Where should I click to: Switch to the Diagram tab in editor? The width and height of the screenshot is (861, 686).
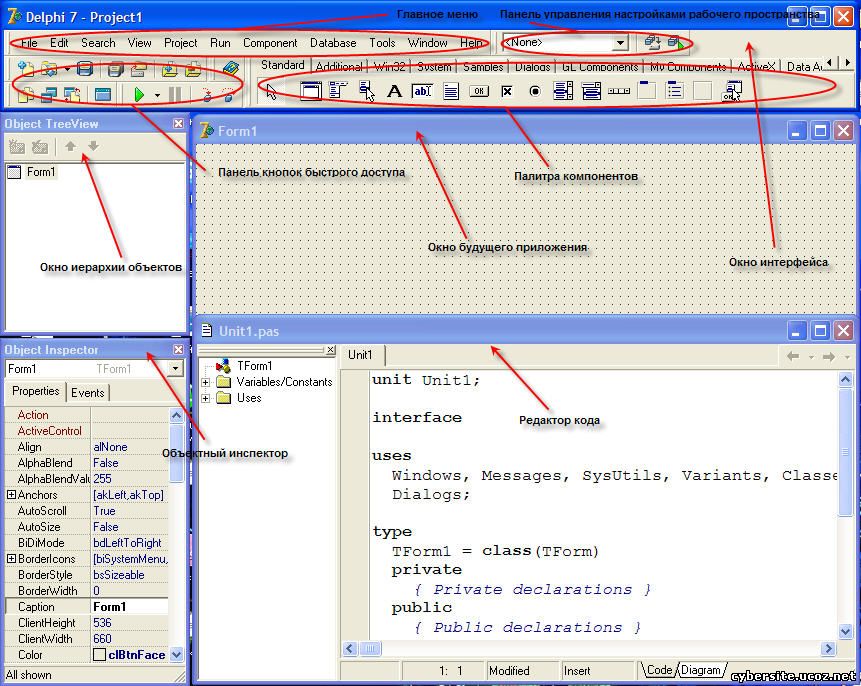(701, 670)
